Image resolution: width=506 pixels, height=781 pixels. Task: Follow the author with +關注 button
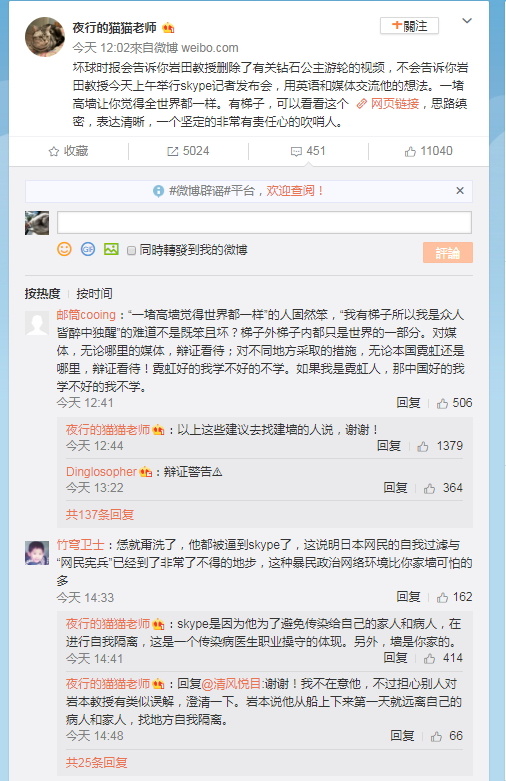(409, 26)
